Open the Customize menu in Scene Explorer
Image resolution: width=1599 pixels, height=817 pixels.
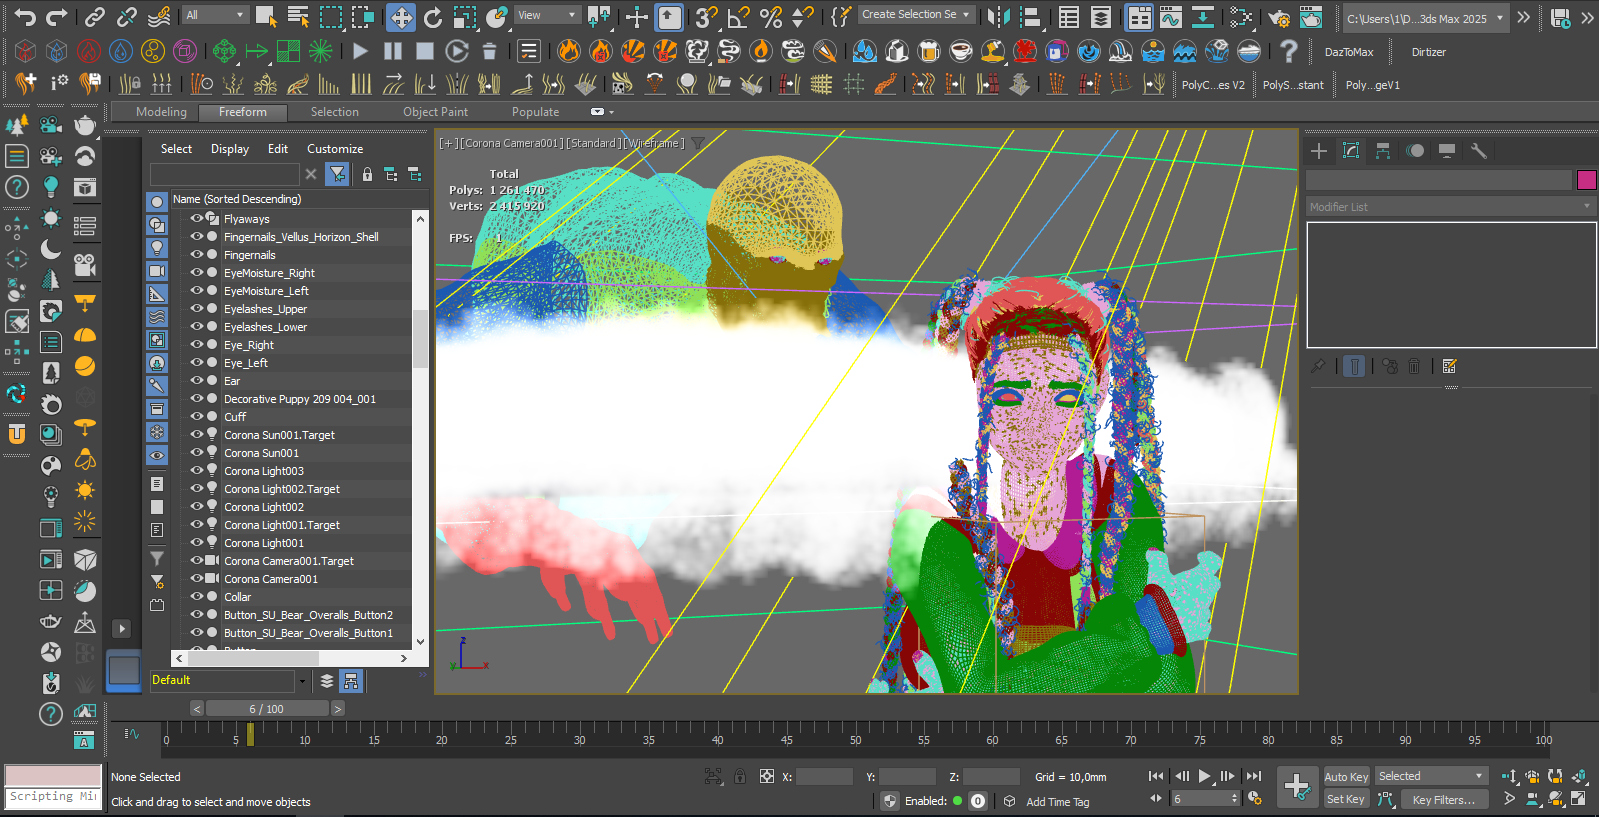coord(335,149)
